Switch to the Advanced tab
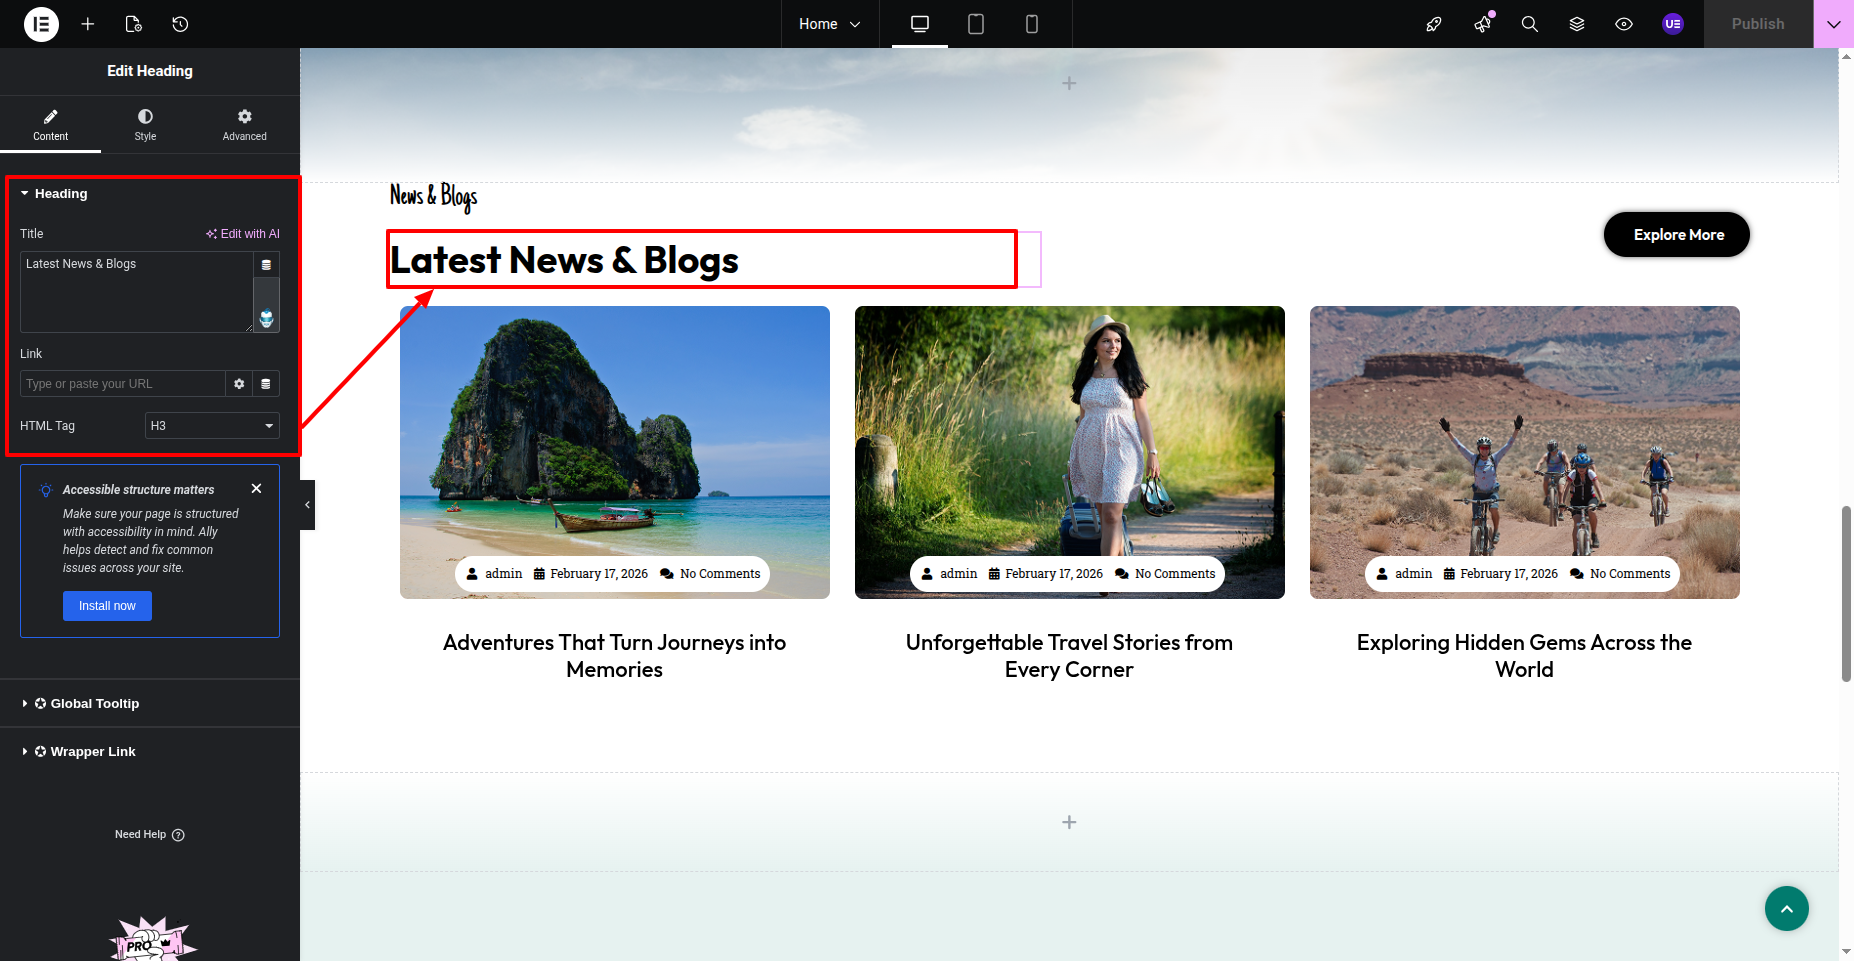The image size is (1854, 961). coord(244,125)
